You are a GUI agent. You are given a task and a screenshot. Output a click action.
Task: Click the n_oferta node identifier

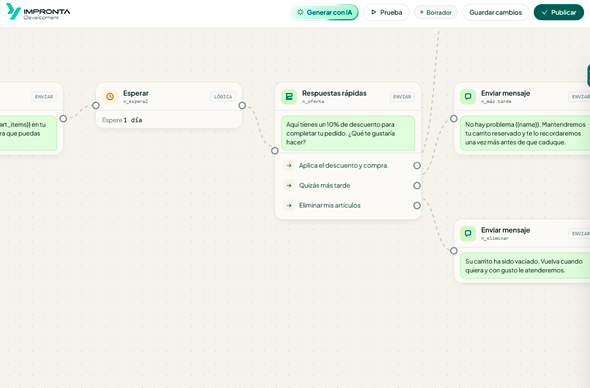pos(313,102)
